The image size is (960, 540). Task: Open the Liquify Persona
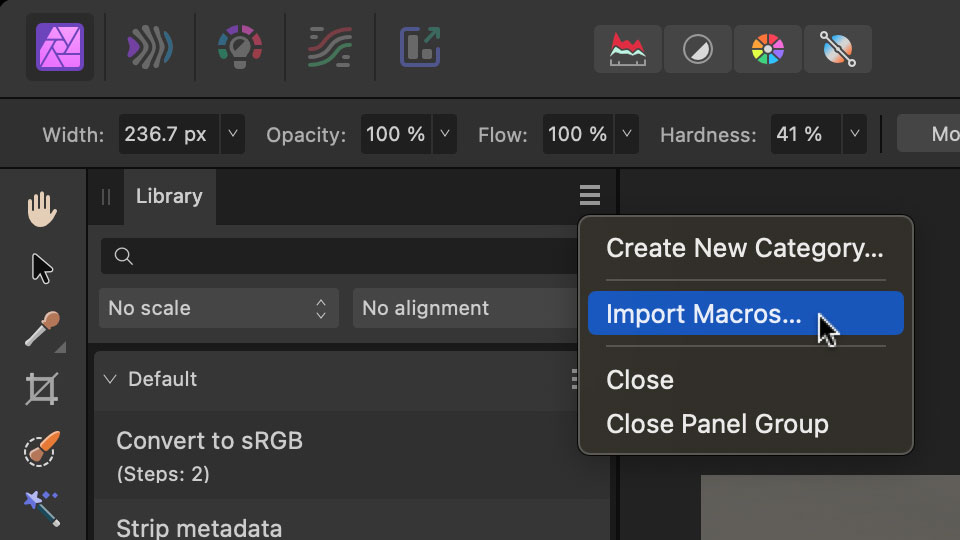coord(149,47)
